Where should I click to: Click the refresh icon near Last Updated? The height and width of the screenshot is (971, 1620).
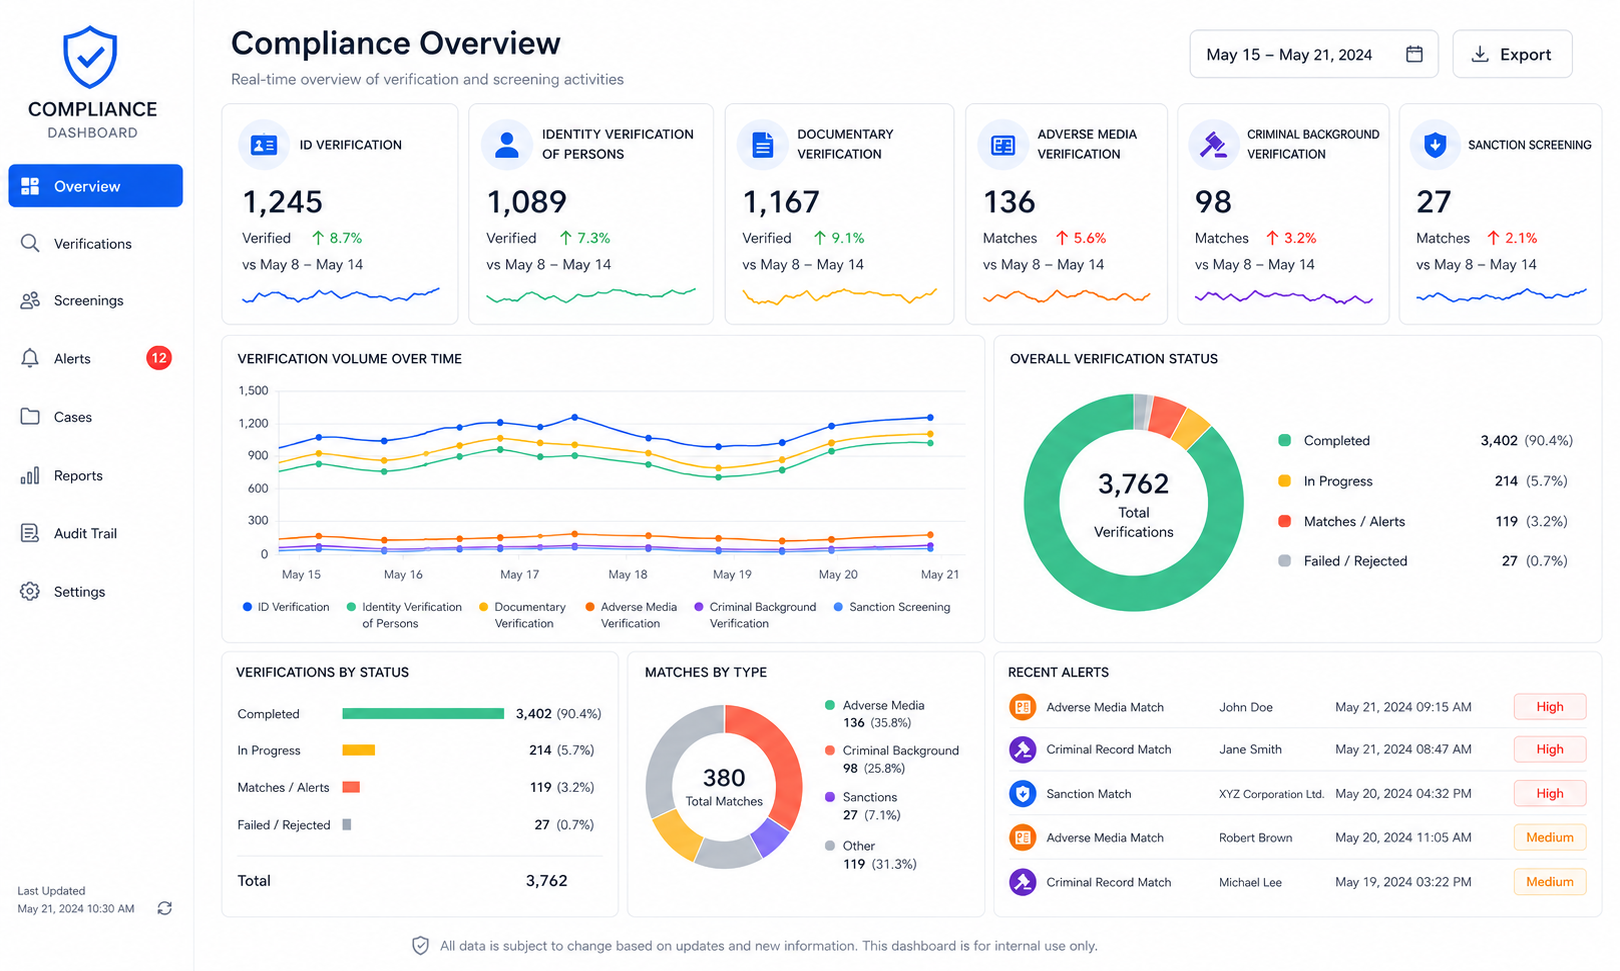(165, 908)
